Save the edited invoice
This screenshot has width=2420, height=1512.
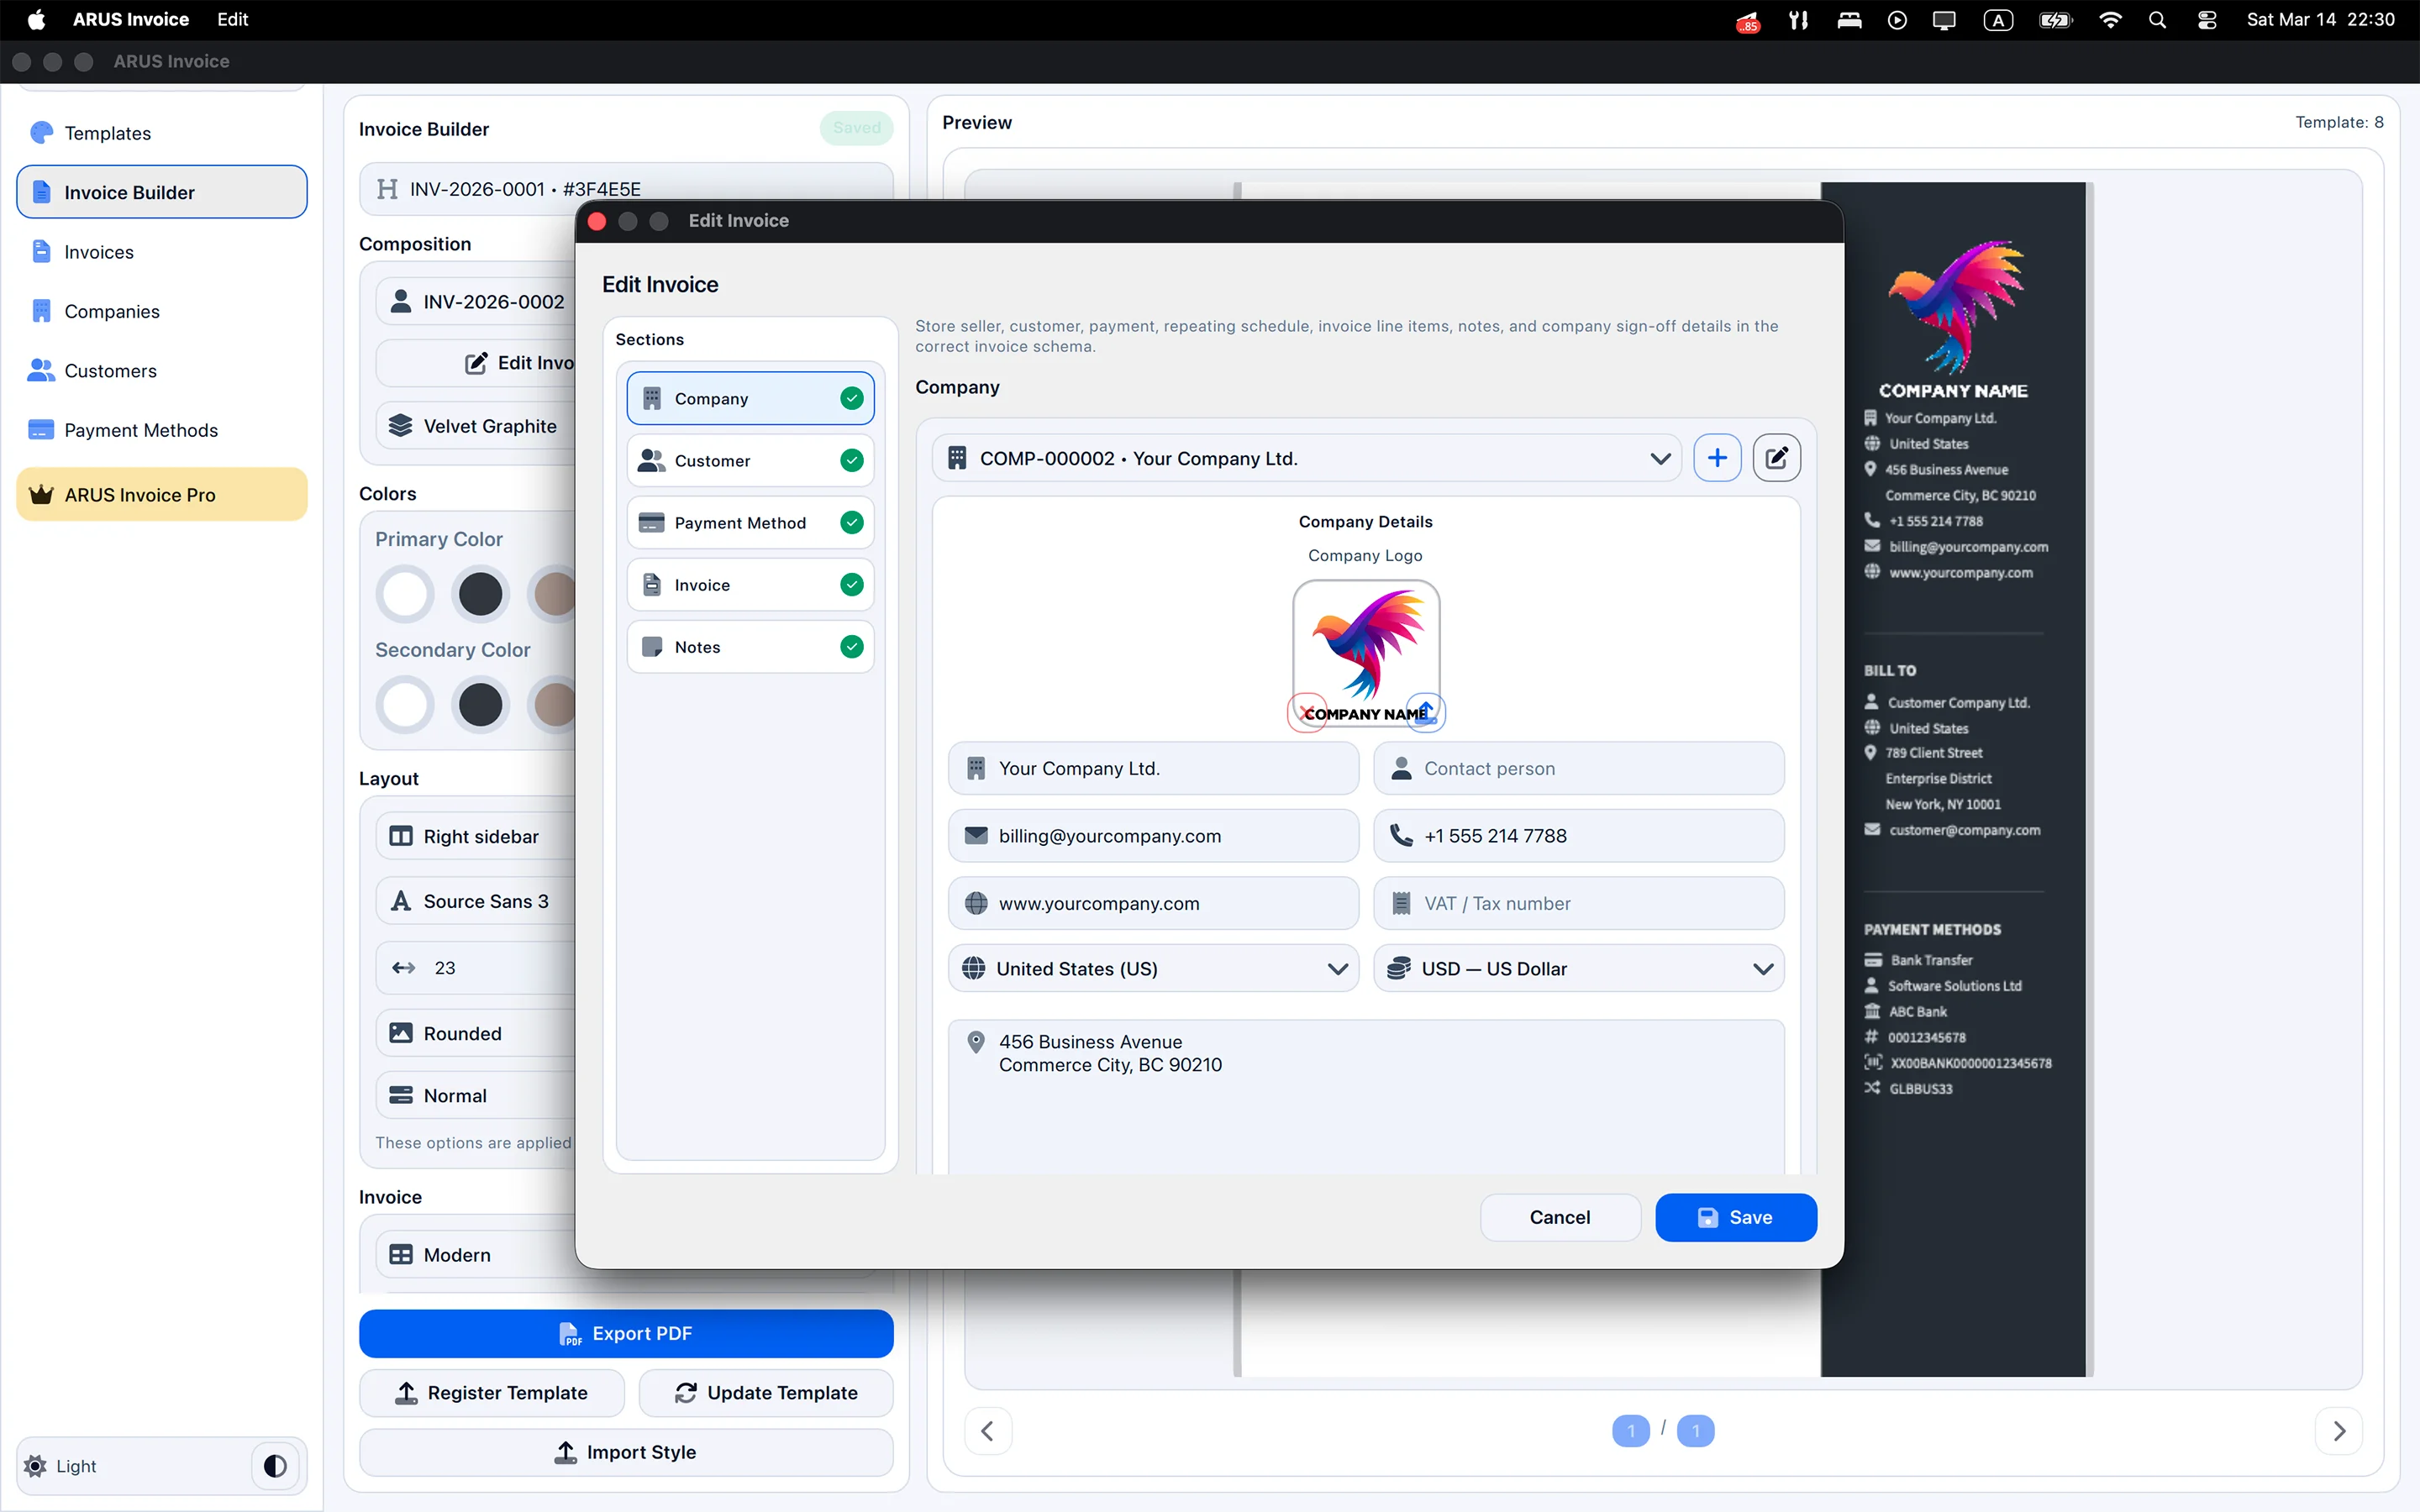1735,1217
